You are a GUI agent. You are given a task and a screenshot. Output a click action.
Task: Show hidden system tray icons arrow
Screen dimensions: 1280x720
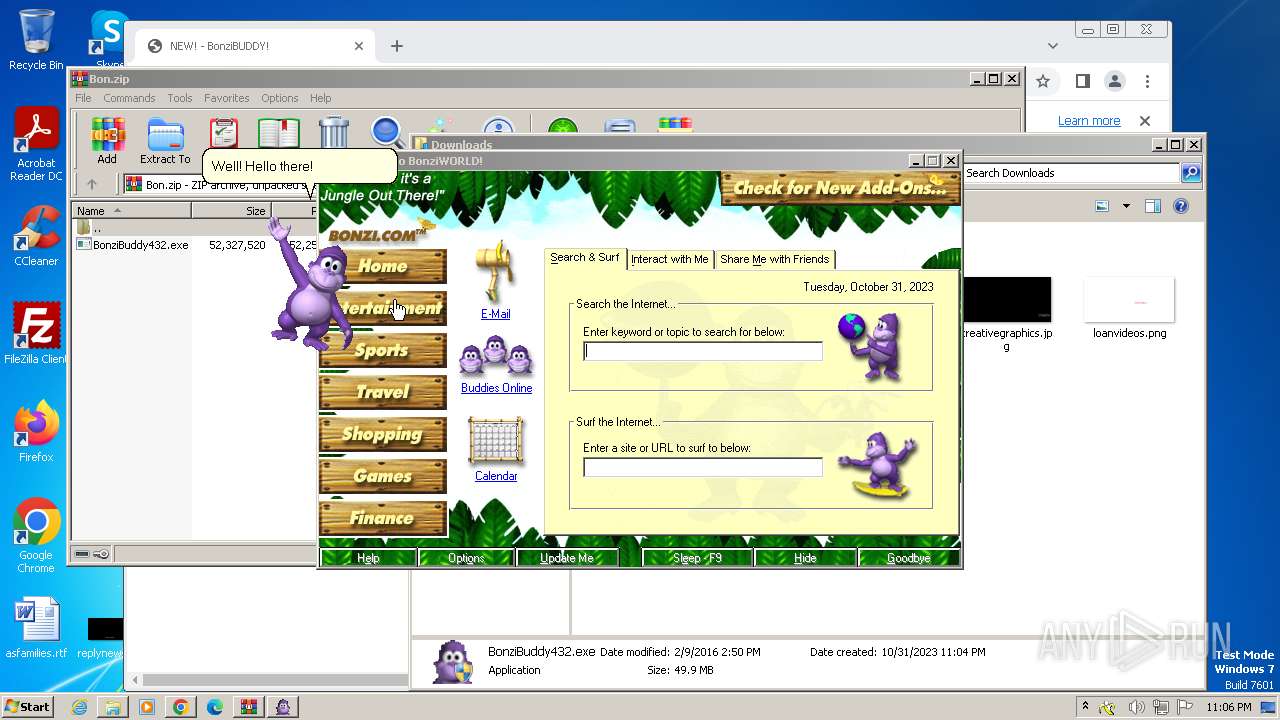(x=1085, y=707)
